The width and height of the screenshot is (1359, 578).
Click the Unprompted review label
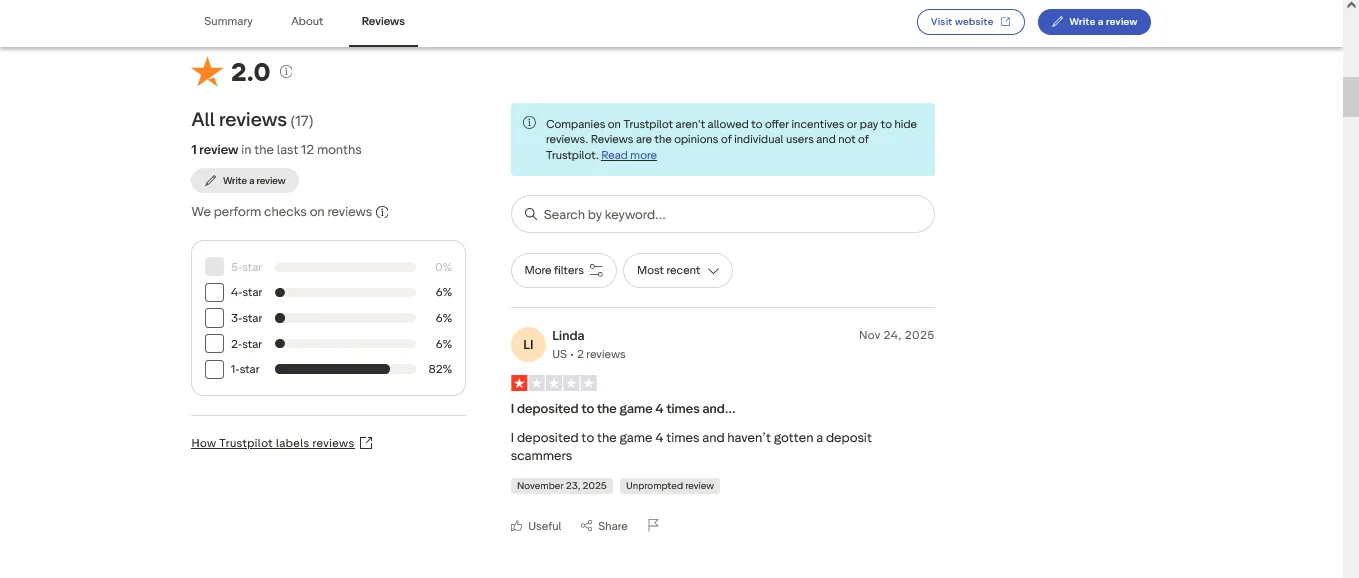click(x=670, y=486)
